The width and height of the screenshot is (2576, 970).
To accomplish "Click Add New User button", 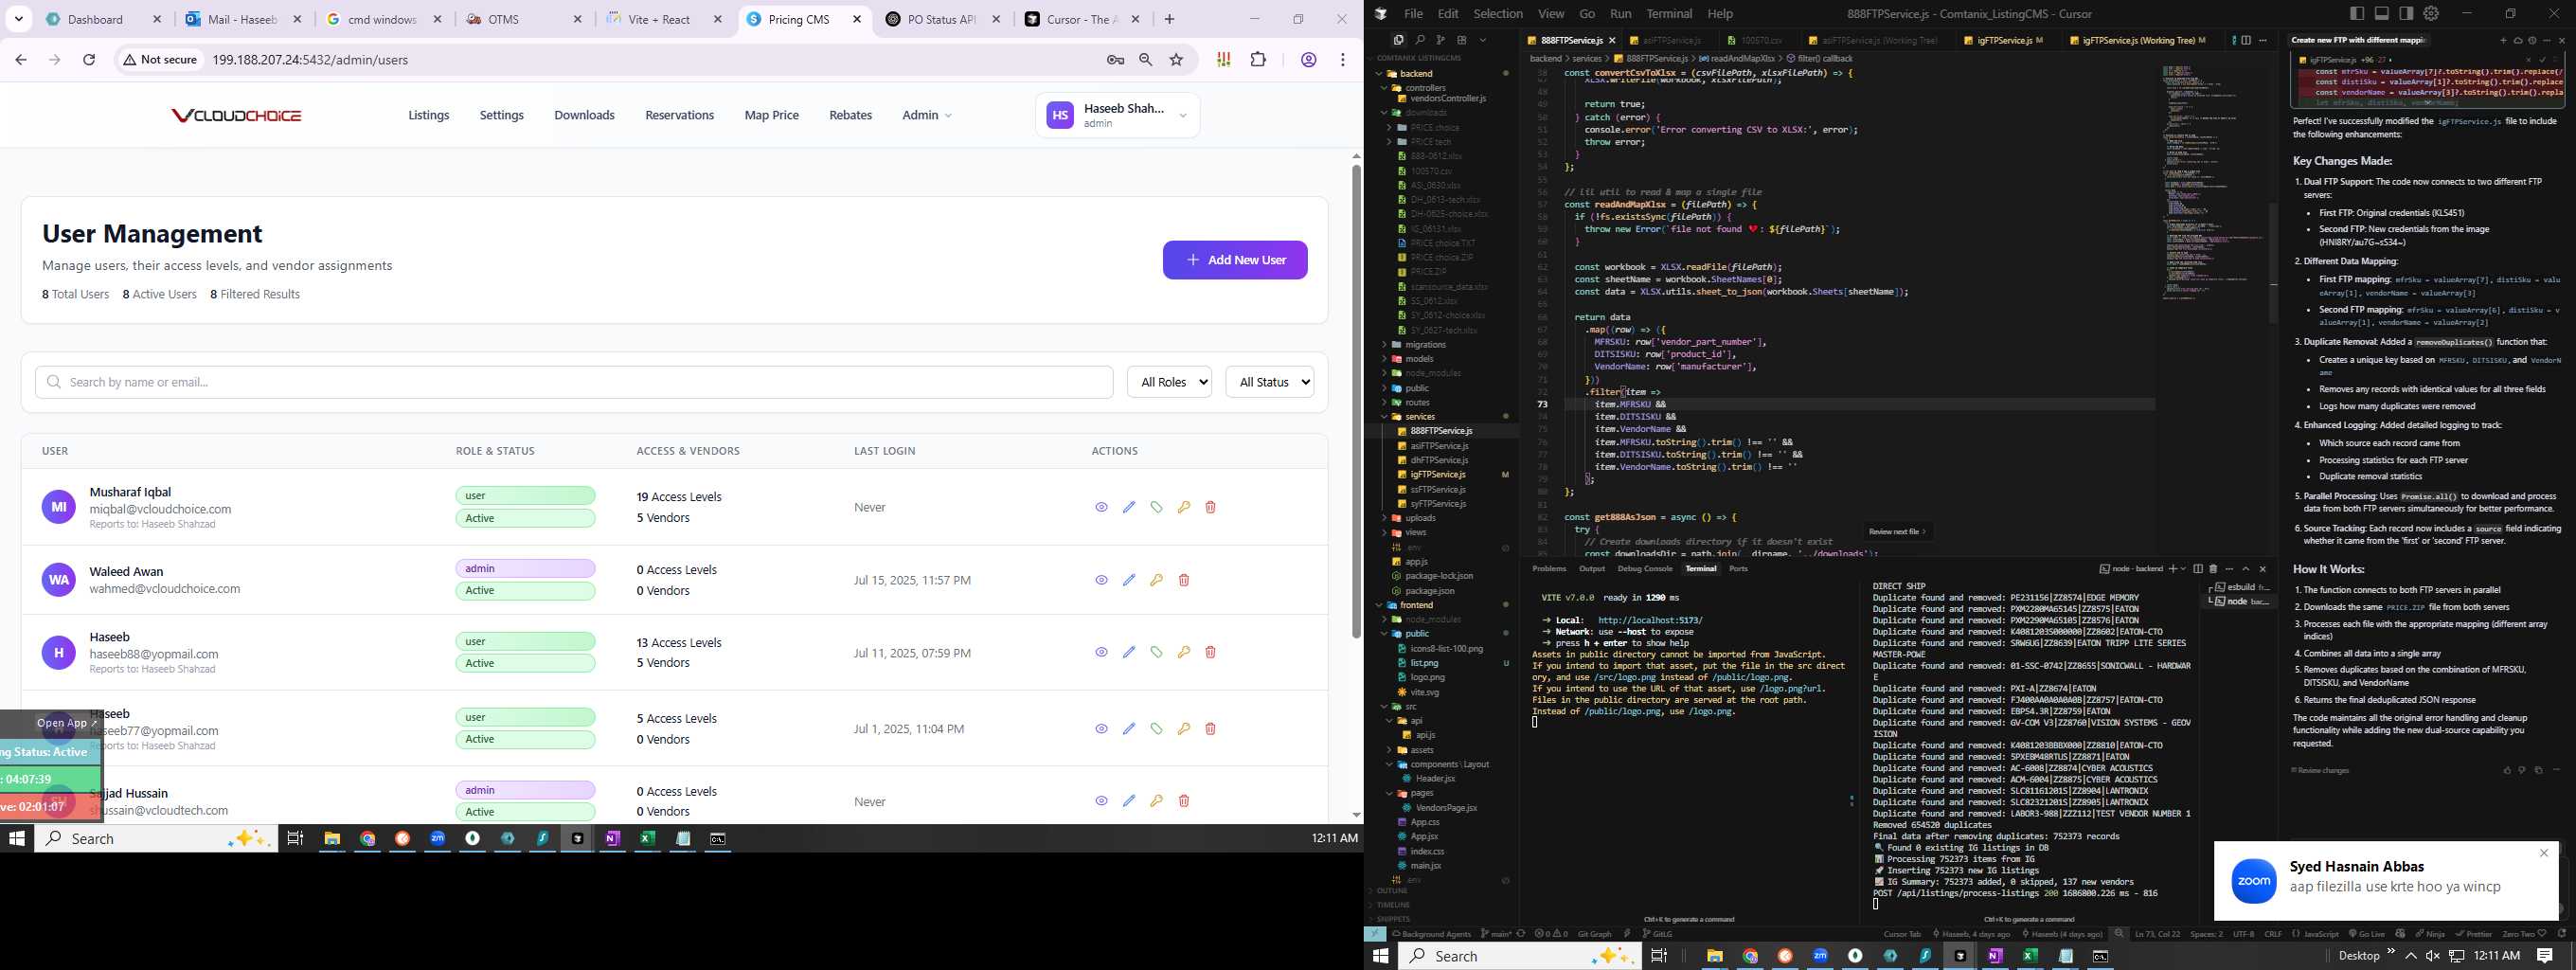I will point(1235,260).
